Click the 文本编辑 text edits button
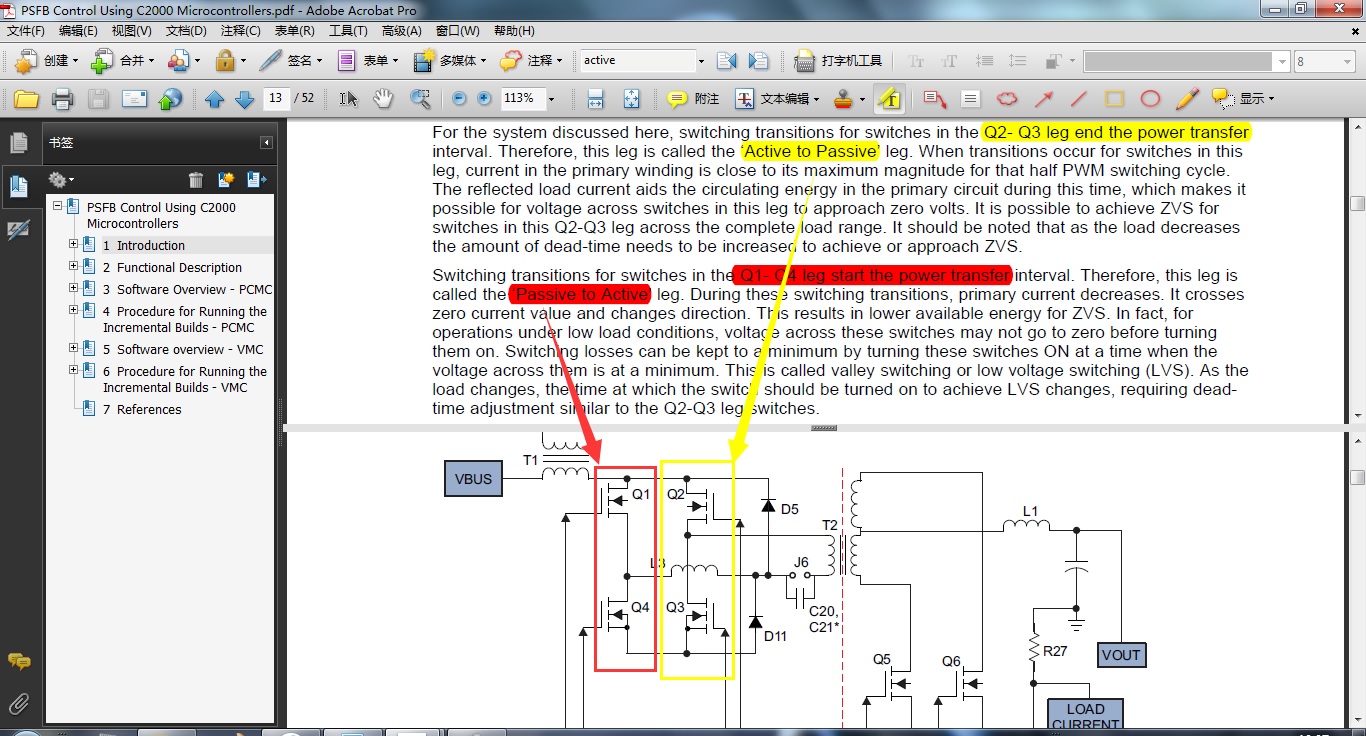 pos(777,99)
